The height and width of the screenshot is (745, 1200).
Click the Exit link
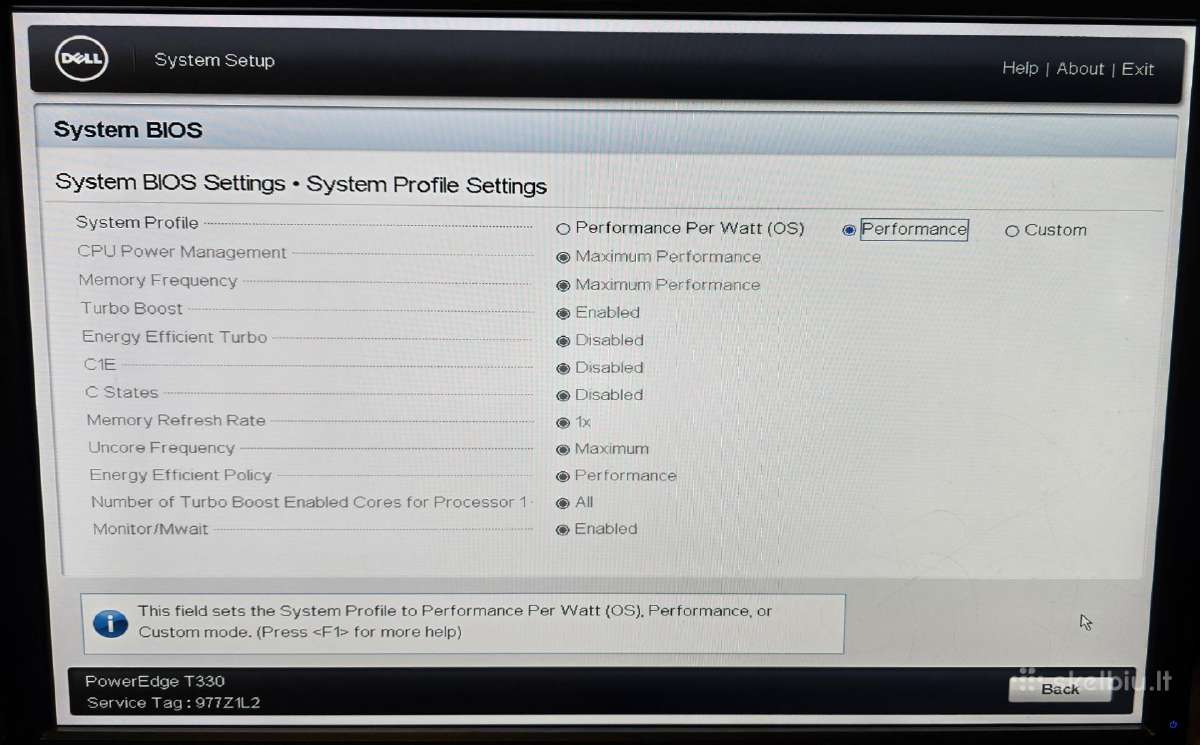[1138, 69]
